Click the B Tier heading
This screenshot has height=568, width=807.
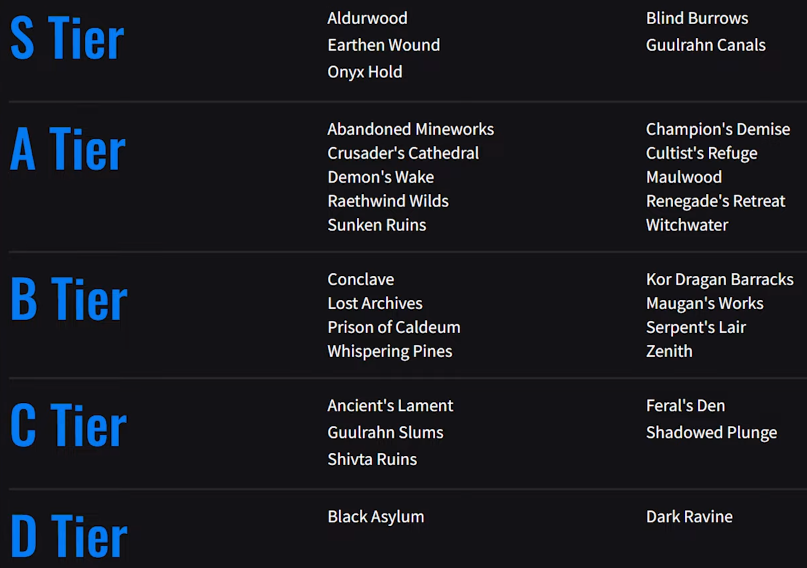tap(68, 299)
